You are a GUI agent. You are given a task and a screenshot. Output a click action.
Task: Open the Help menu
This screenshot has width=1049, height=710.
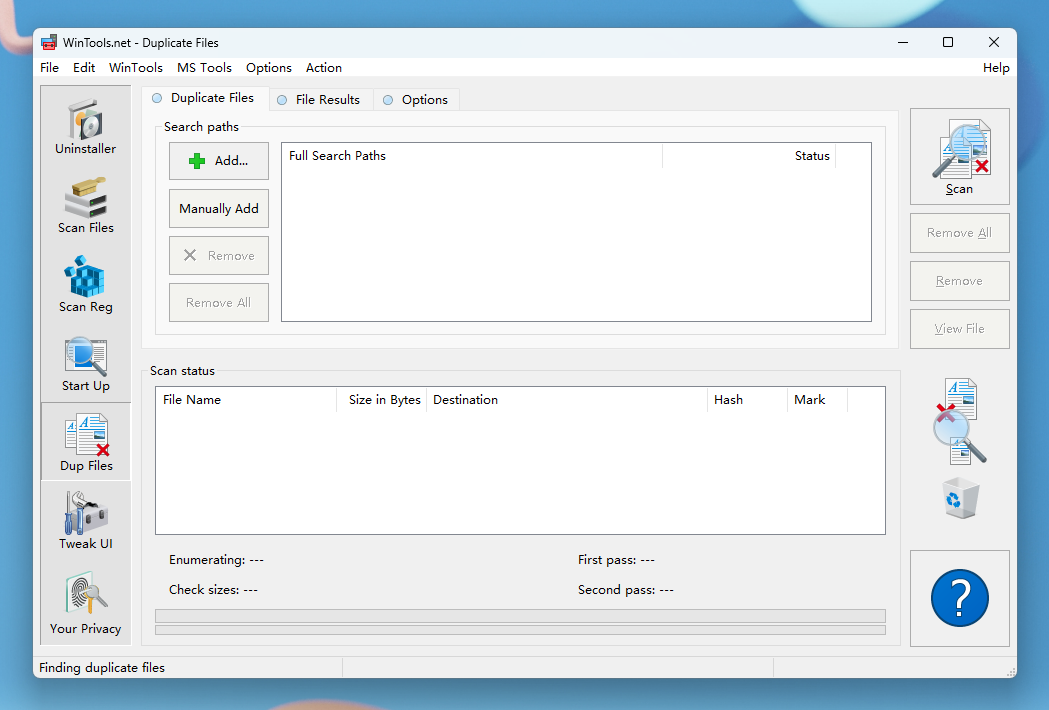tap(995, 68)
